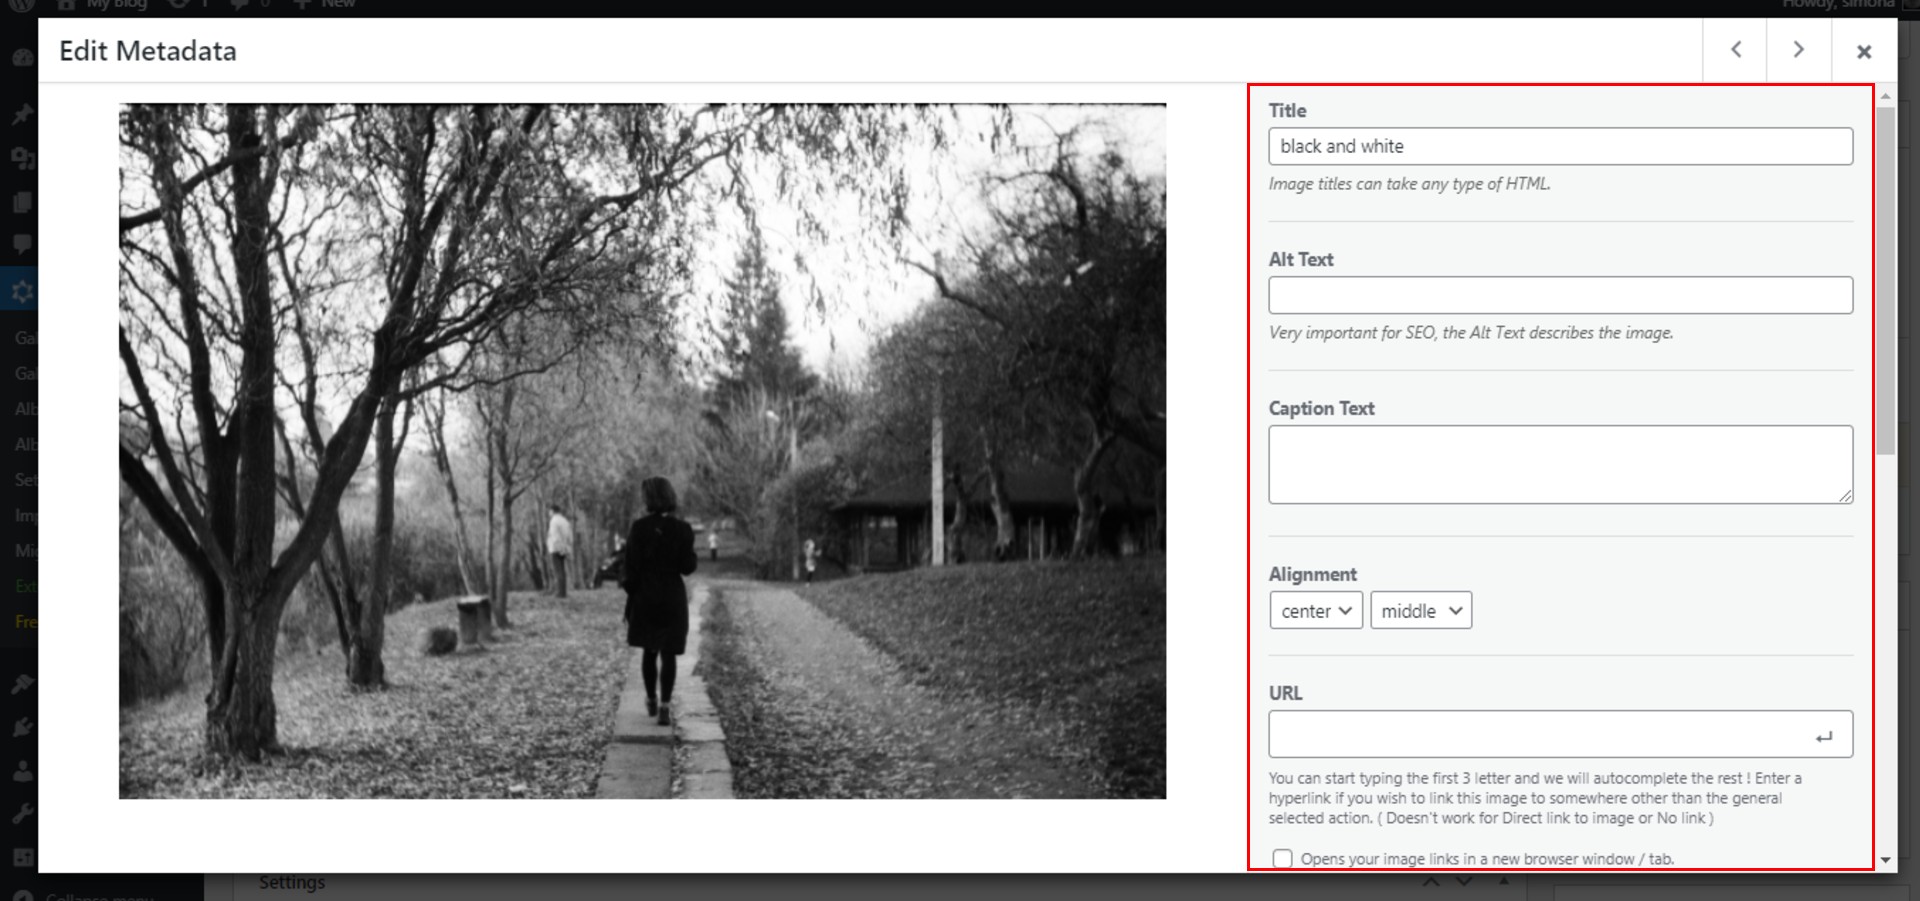Click the enter arrow icon in URL field
This screenshot has width=1920, height=901.
tap(1824, 737)
